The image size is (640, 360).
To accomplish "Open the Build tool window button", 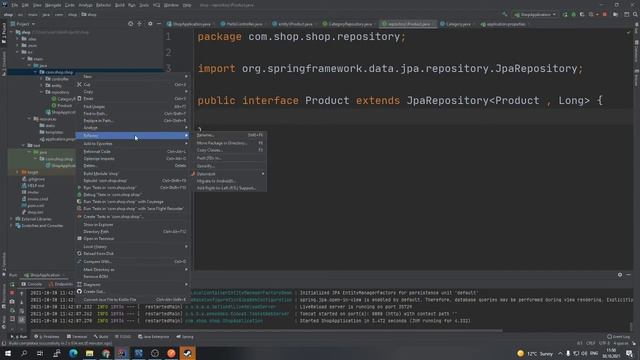I will 101,337.
